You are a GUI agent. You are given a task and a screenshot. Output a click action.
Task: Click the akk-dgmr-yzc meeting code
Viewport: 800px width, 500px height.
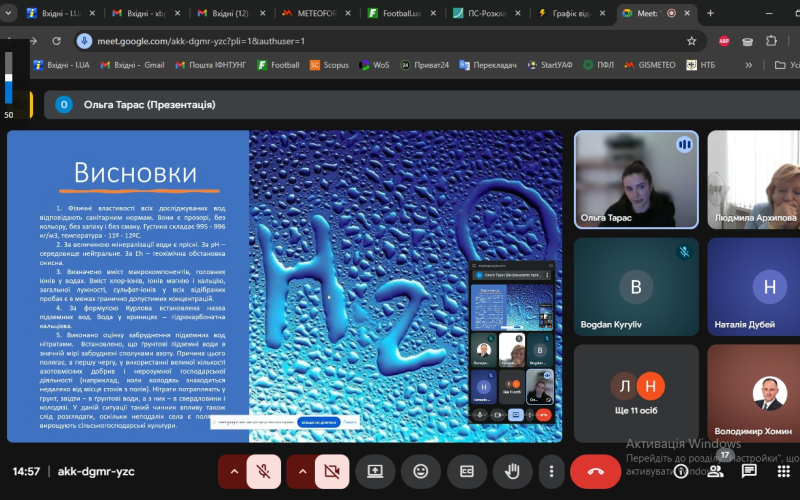96,471
